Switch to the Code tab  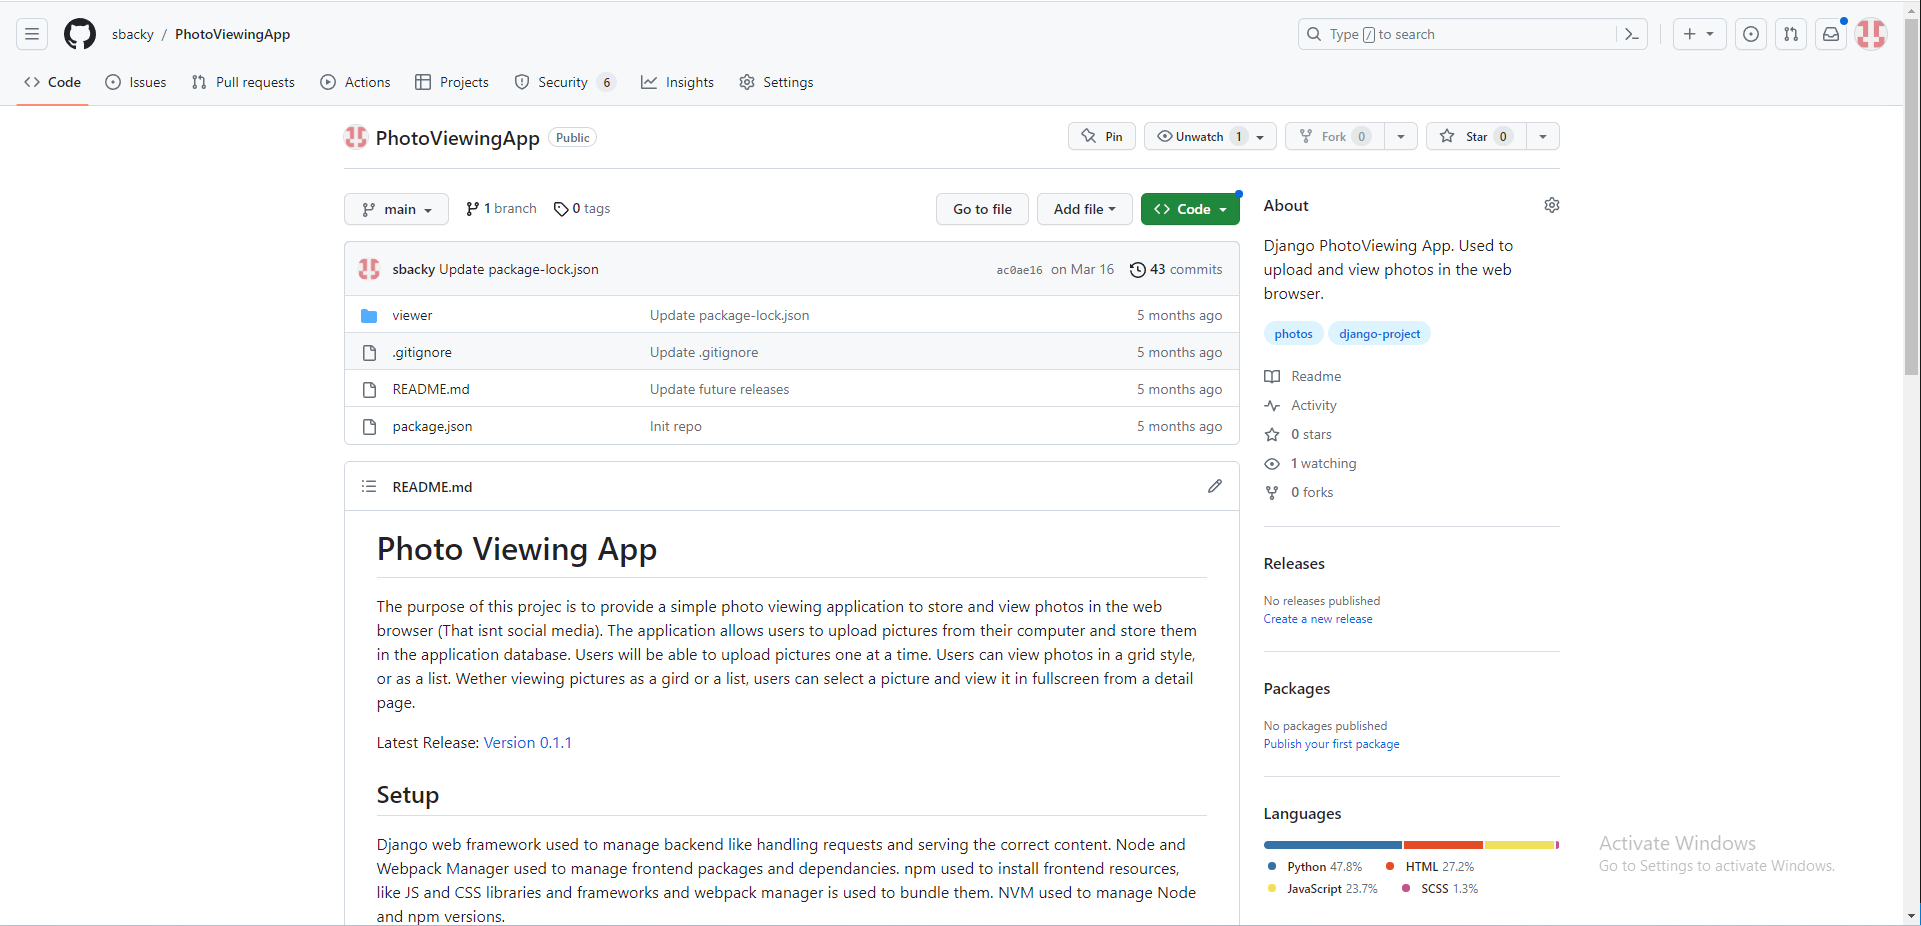tap(53, 82)
